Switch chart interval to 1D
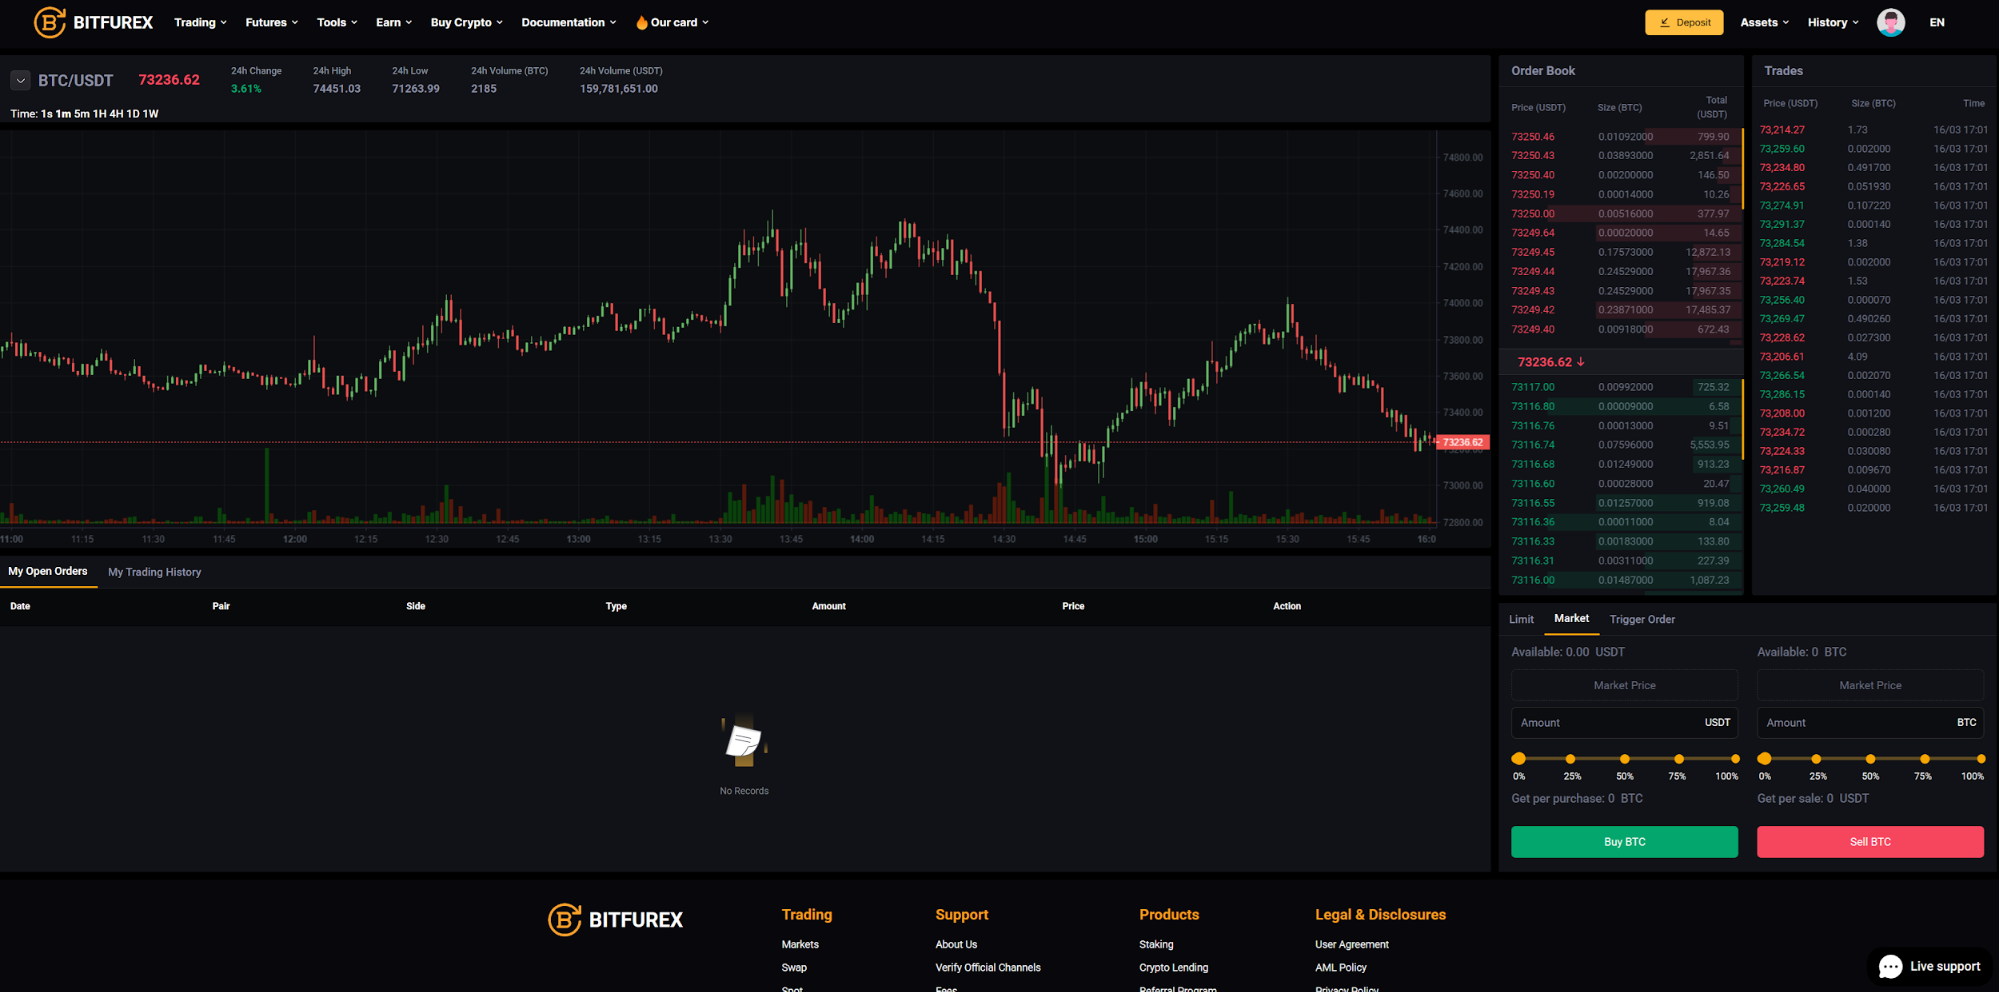 133,114
